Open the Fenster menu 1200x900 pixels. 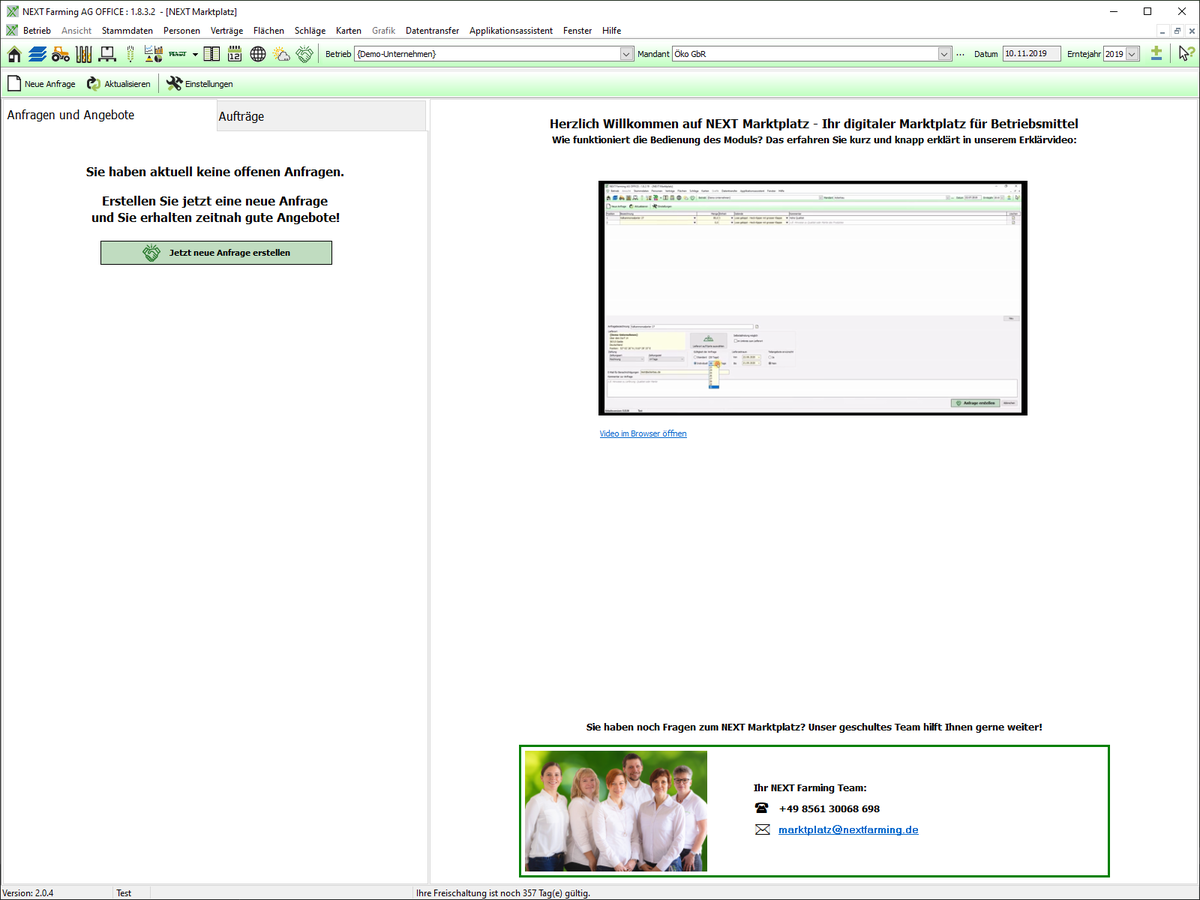pos(577,31)
